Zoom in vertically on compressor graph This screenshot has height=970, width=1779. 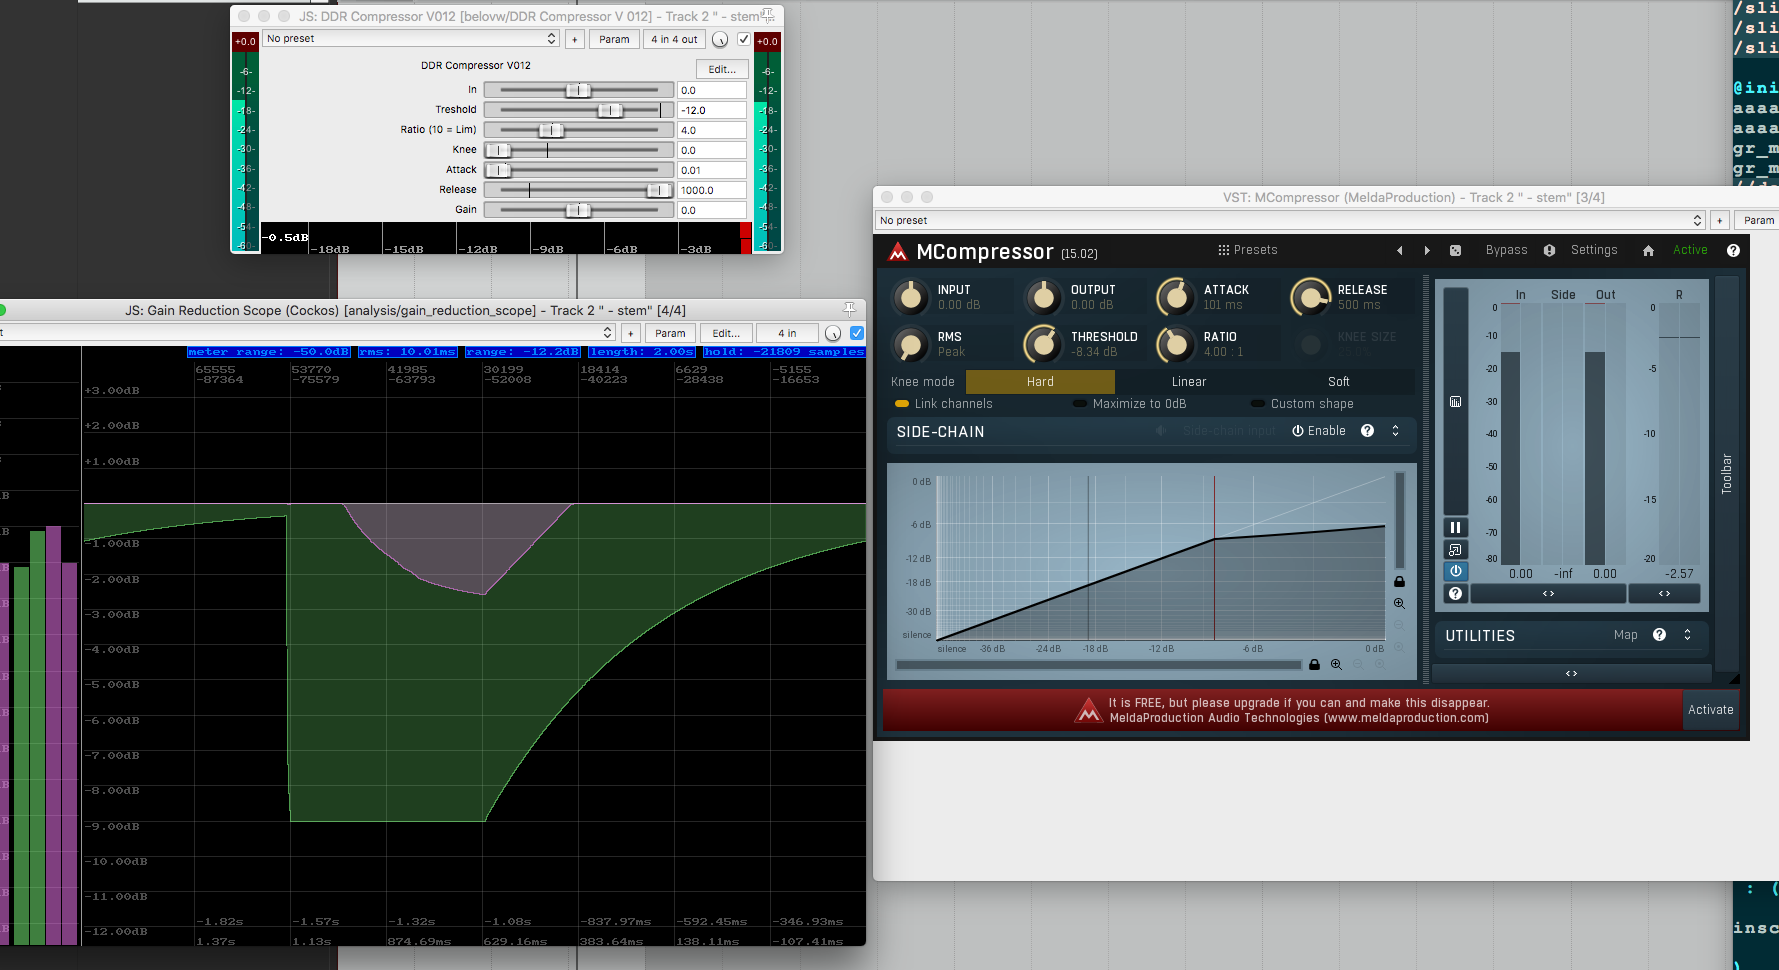[1399, 603]
